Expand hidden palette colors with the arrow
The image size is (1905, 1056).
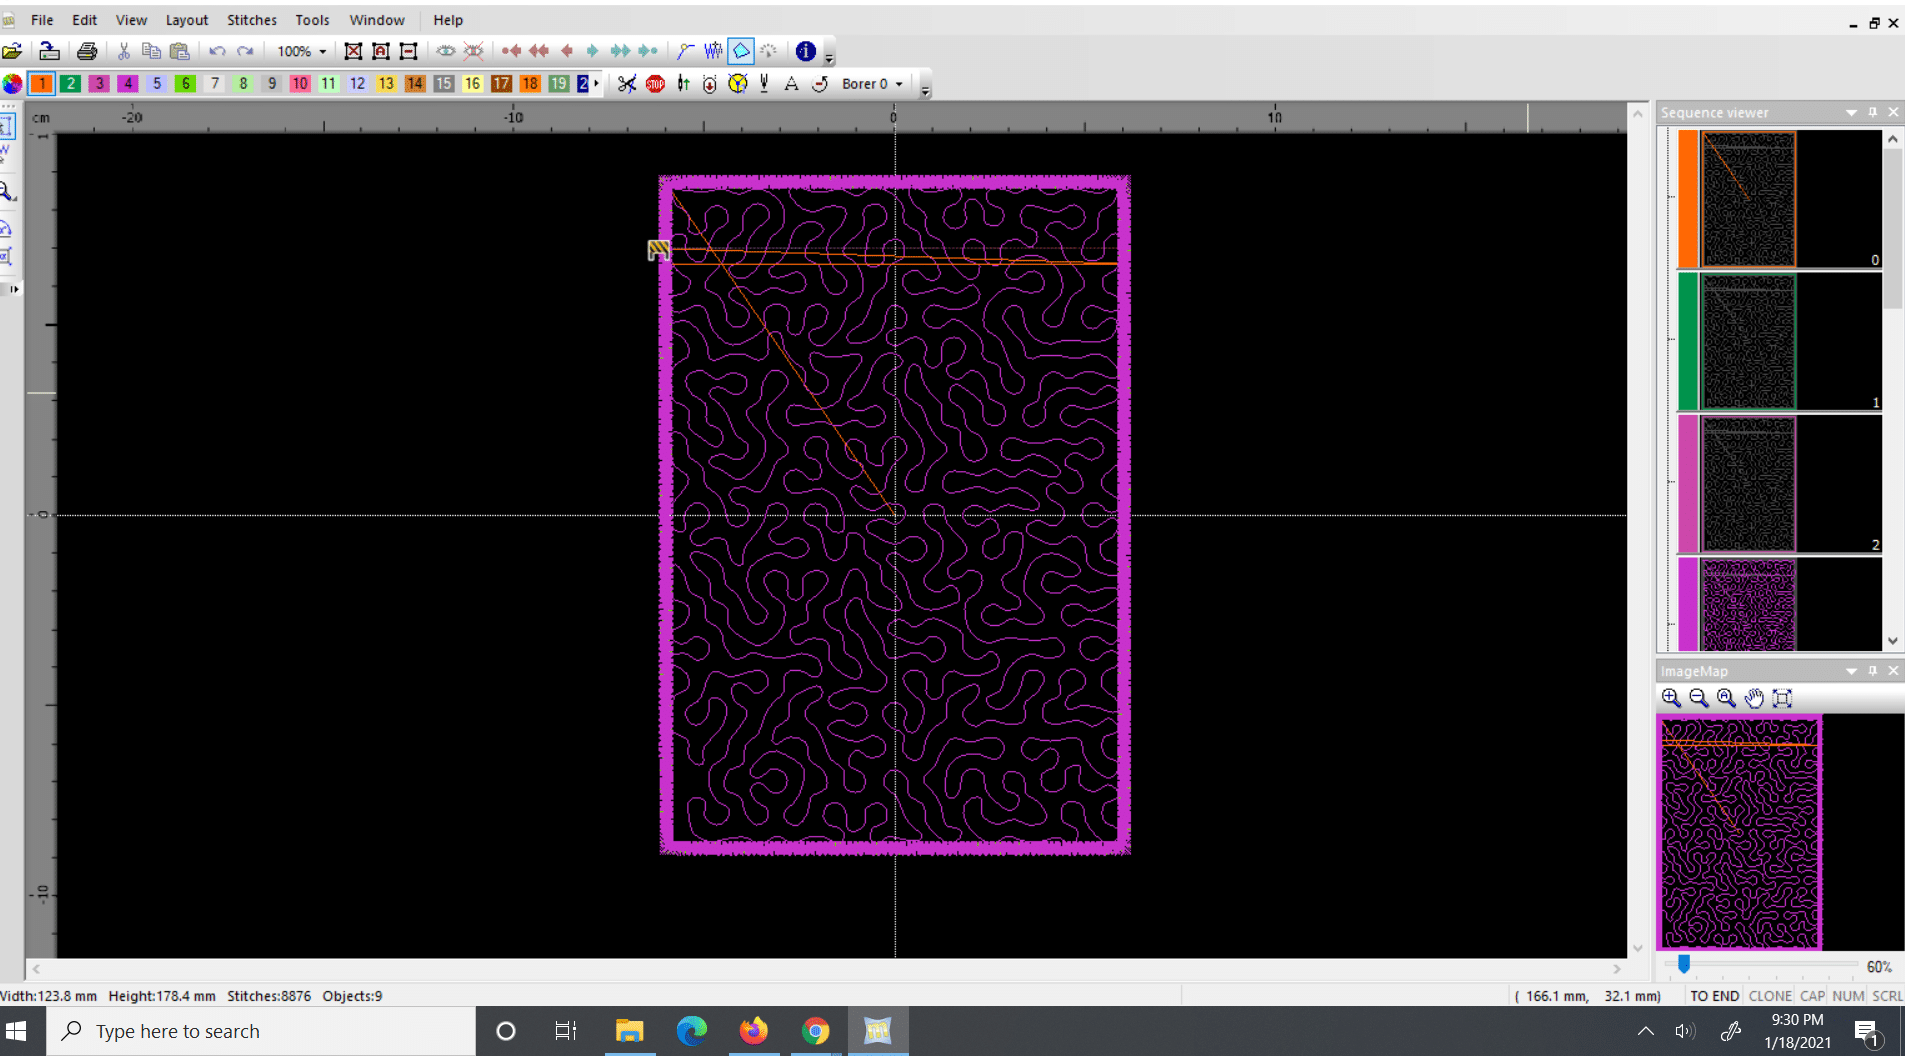click(597, 84)
